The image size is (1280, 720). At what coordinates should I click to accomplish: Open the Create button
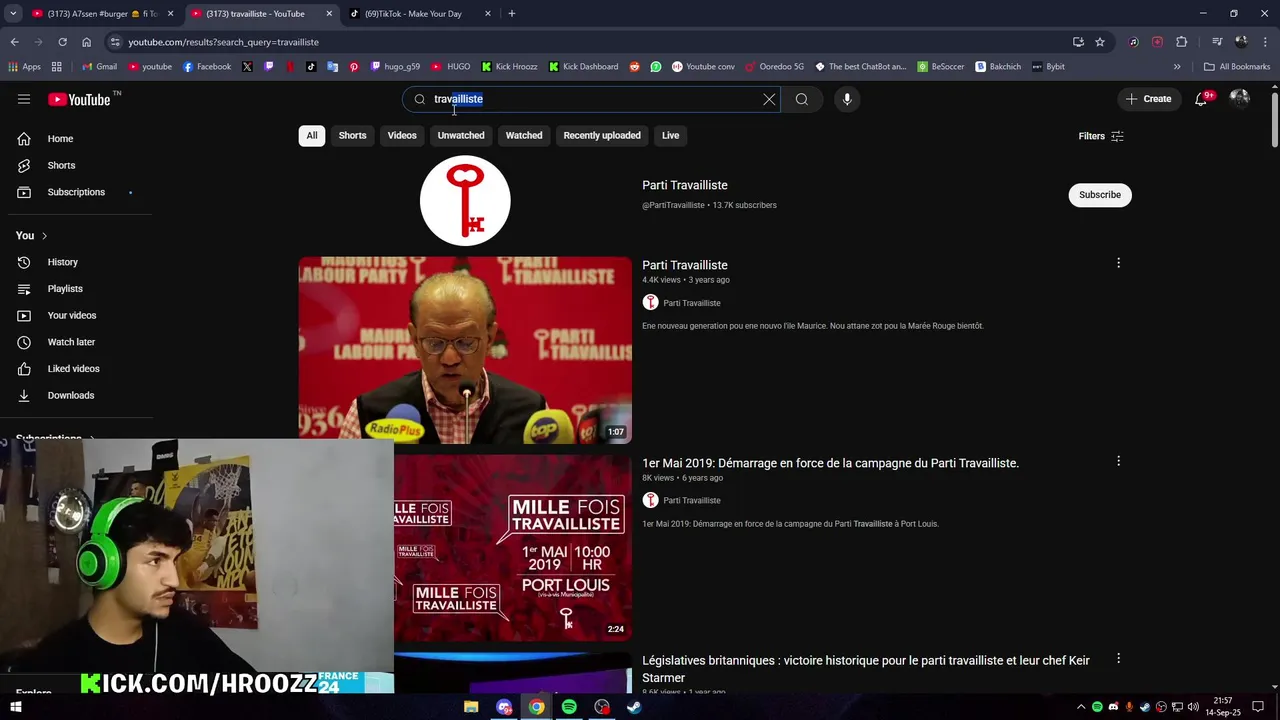click(x=1148, y=99)
